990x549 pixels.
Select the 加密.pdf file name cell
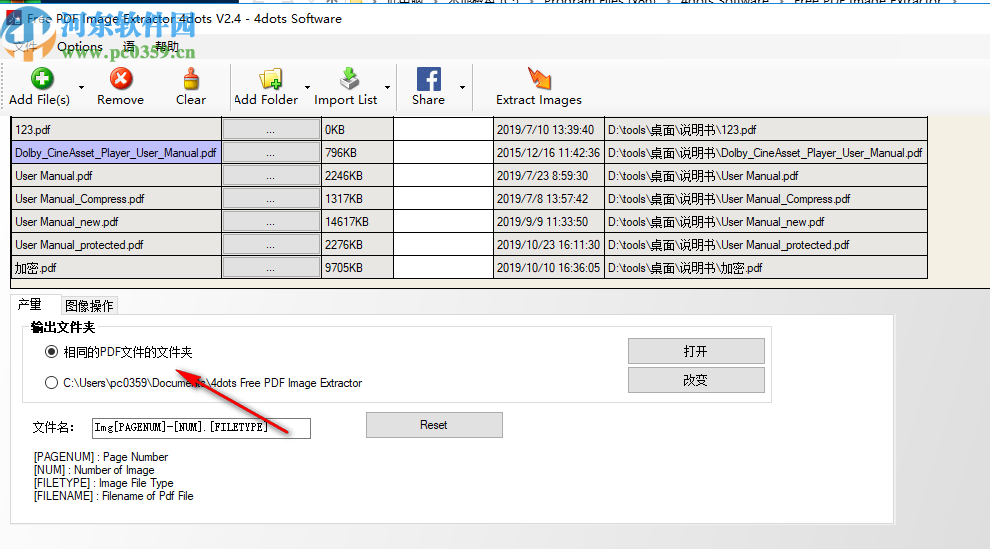[117, 268]
